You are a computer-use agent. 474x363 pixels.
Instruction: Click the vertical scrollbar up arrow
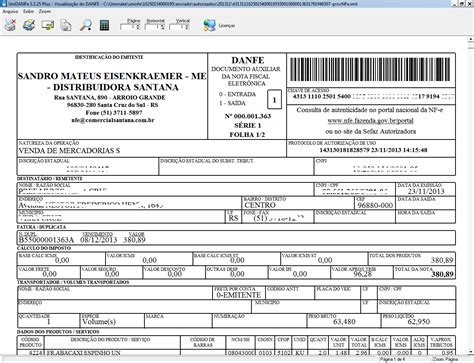click(471, 40)
